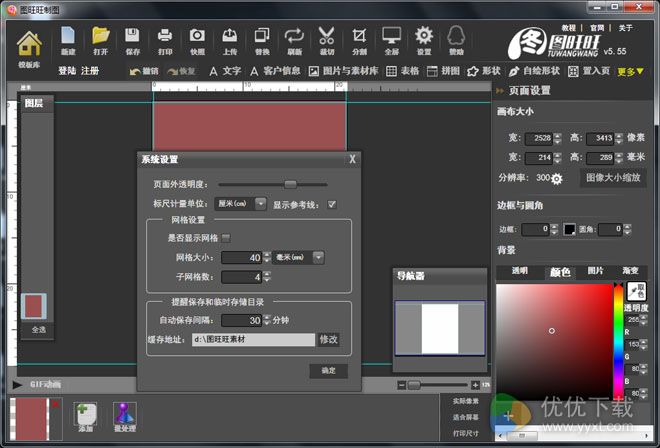Switch to the 透明 background tab
The image size is (660, 448).
pyautogui.click(x=519, y=271)
